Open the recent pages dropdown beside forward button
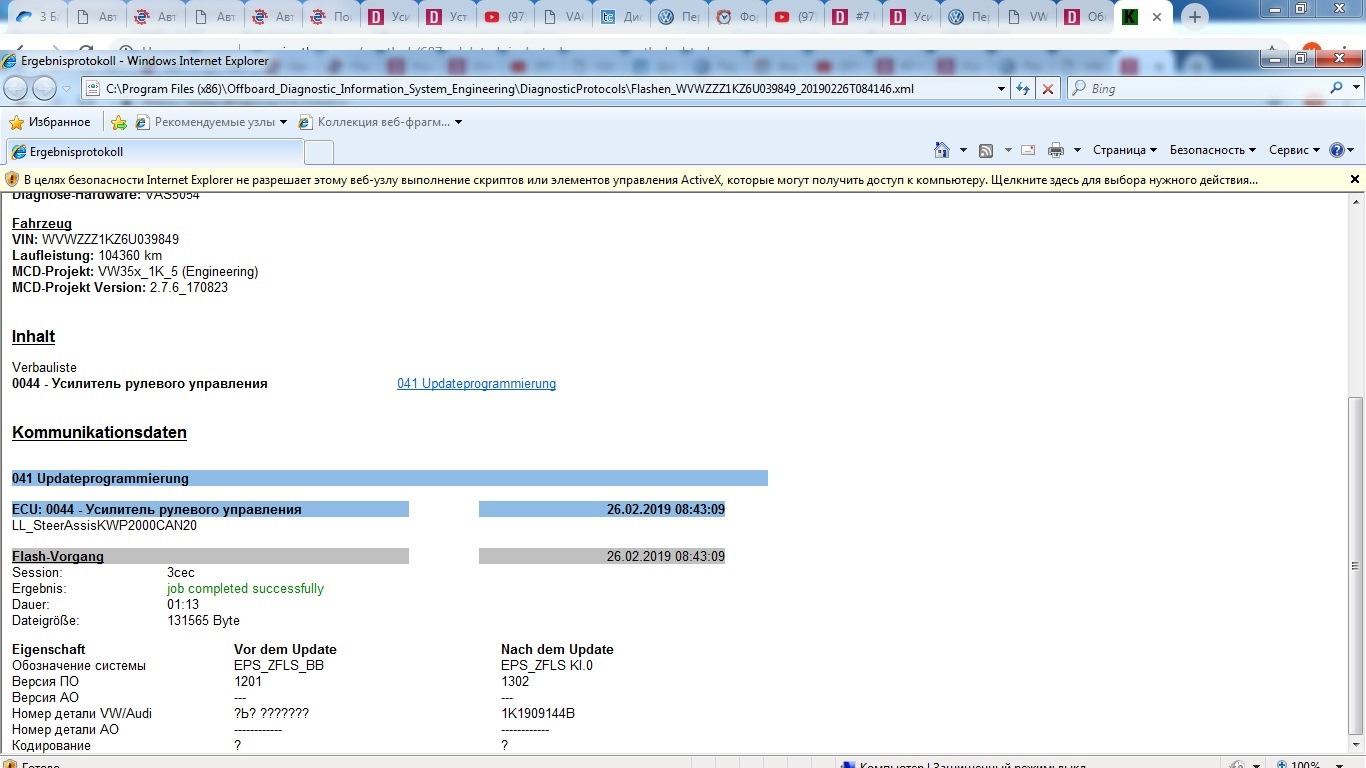1366x768 pixels. tap(66, 89)
